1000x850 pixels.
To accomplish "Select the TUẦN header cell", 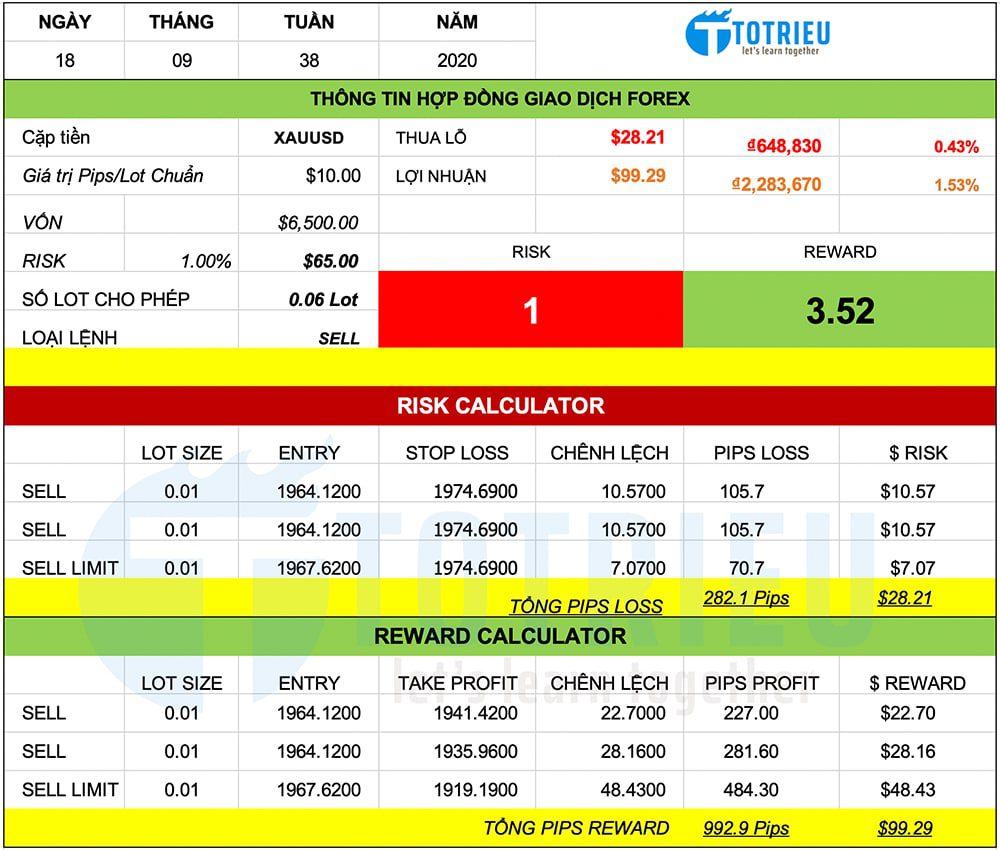I will click(309, 22).
